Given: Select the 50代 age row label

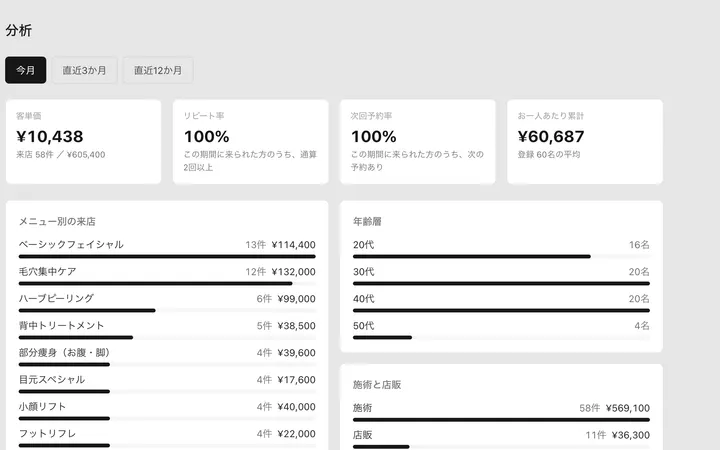Looking at the screenshot, I should 364,326.
